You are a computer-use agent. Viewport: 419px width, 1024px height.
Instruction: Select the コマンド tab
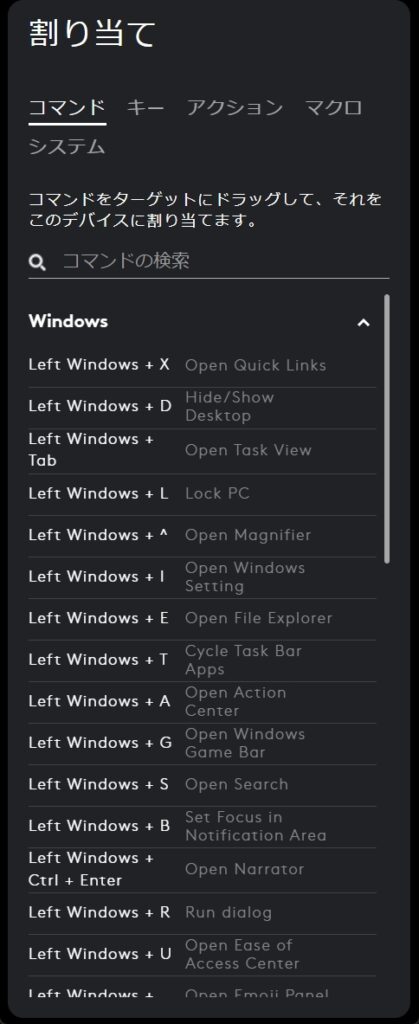[x=67, y=108]
